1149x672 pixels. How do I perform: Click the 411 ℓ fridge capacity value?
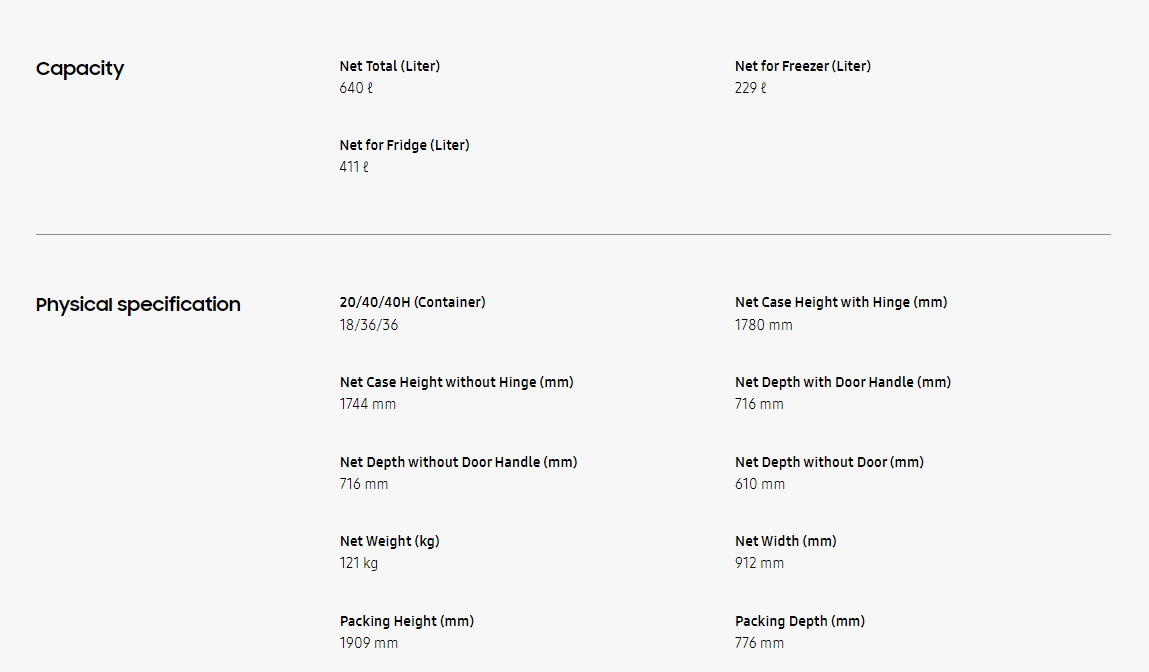[x=354, y=167]
